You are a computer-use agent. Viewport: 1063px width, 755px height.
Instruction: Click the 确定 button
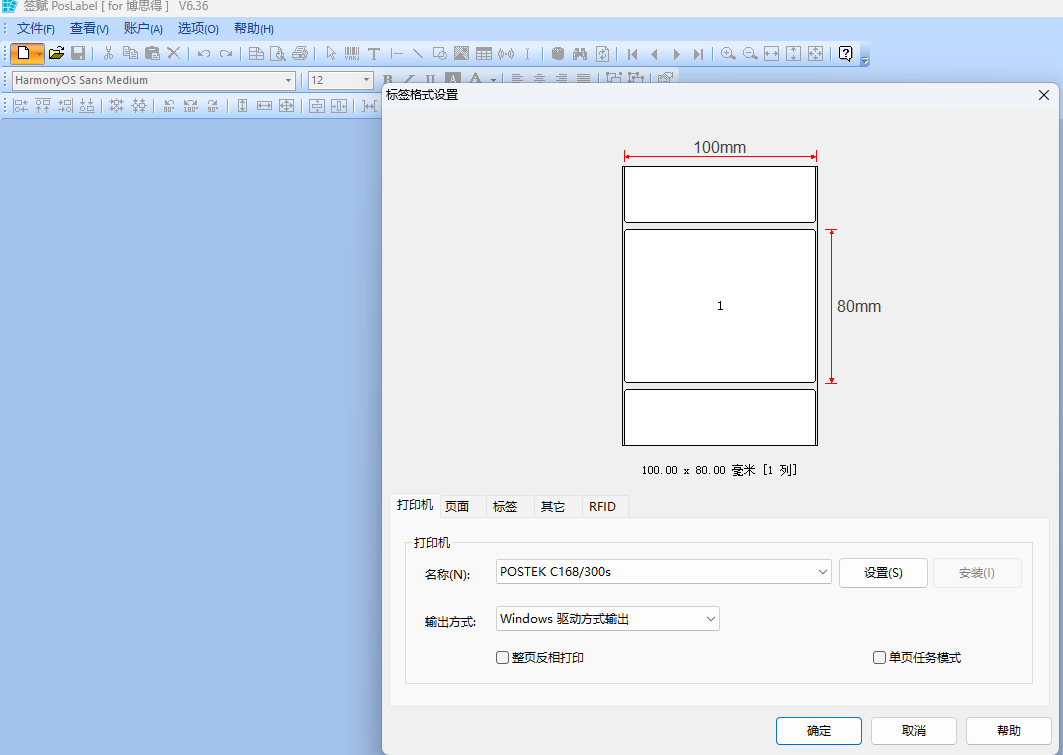click(819, 731)
